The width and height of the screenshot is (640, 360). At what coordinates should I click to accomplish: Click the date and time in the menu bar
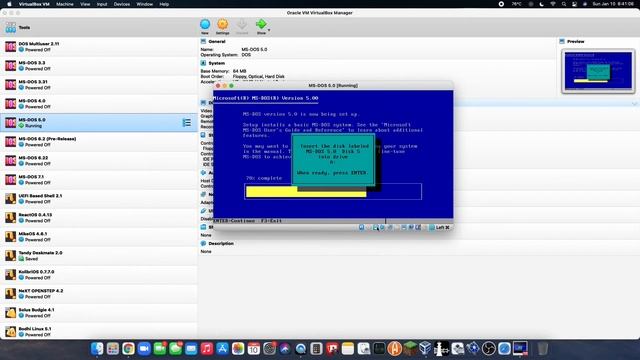[613, 4]
